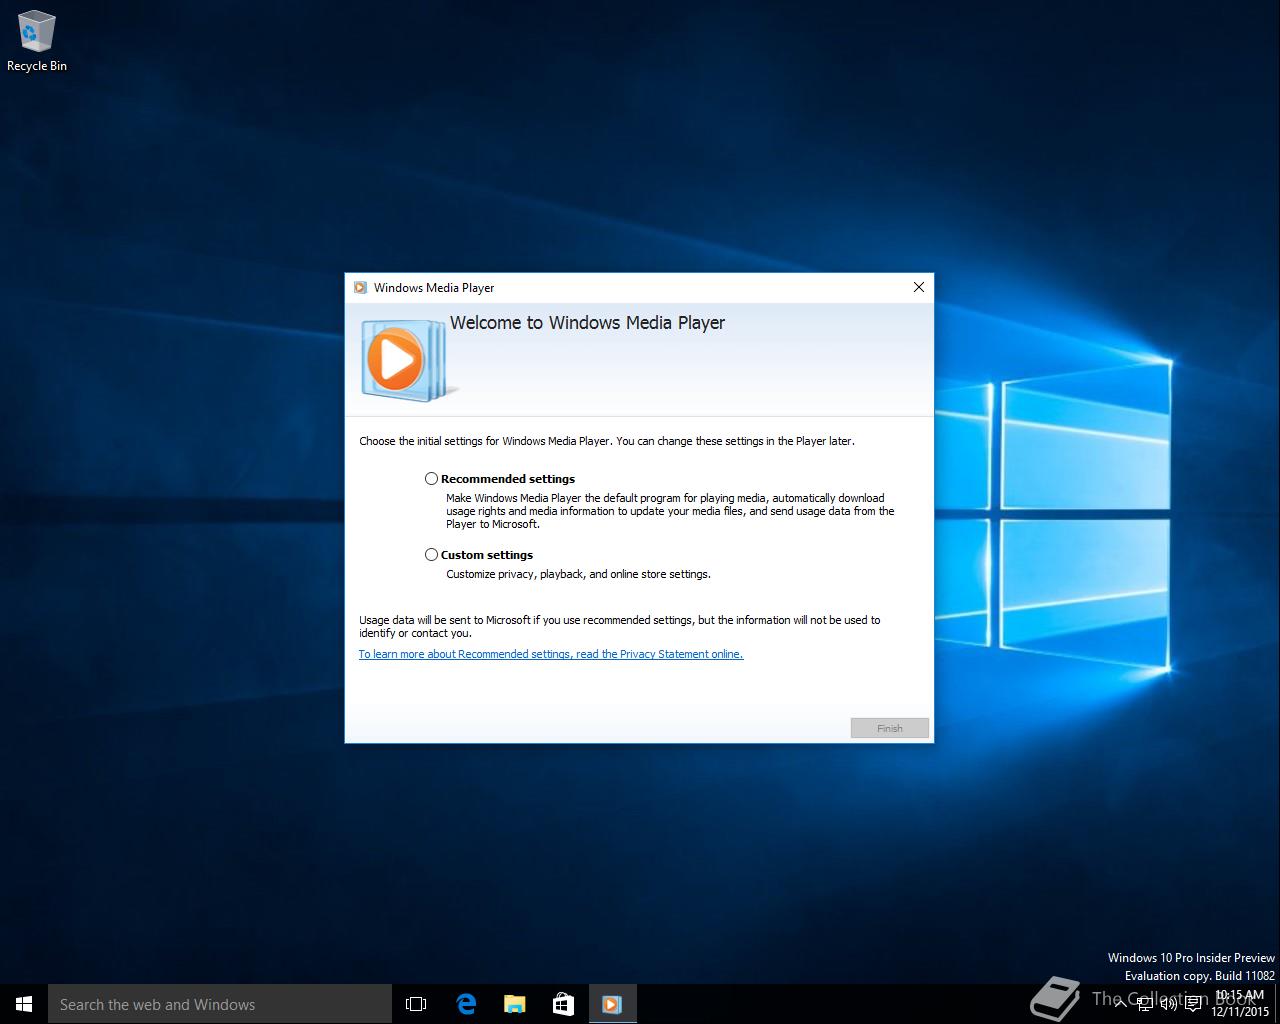This screenshot has width=1280, height=1024.
Task: Open the volume speaker tray icon
Action: click(x=1169, y=1004)
